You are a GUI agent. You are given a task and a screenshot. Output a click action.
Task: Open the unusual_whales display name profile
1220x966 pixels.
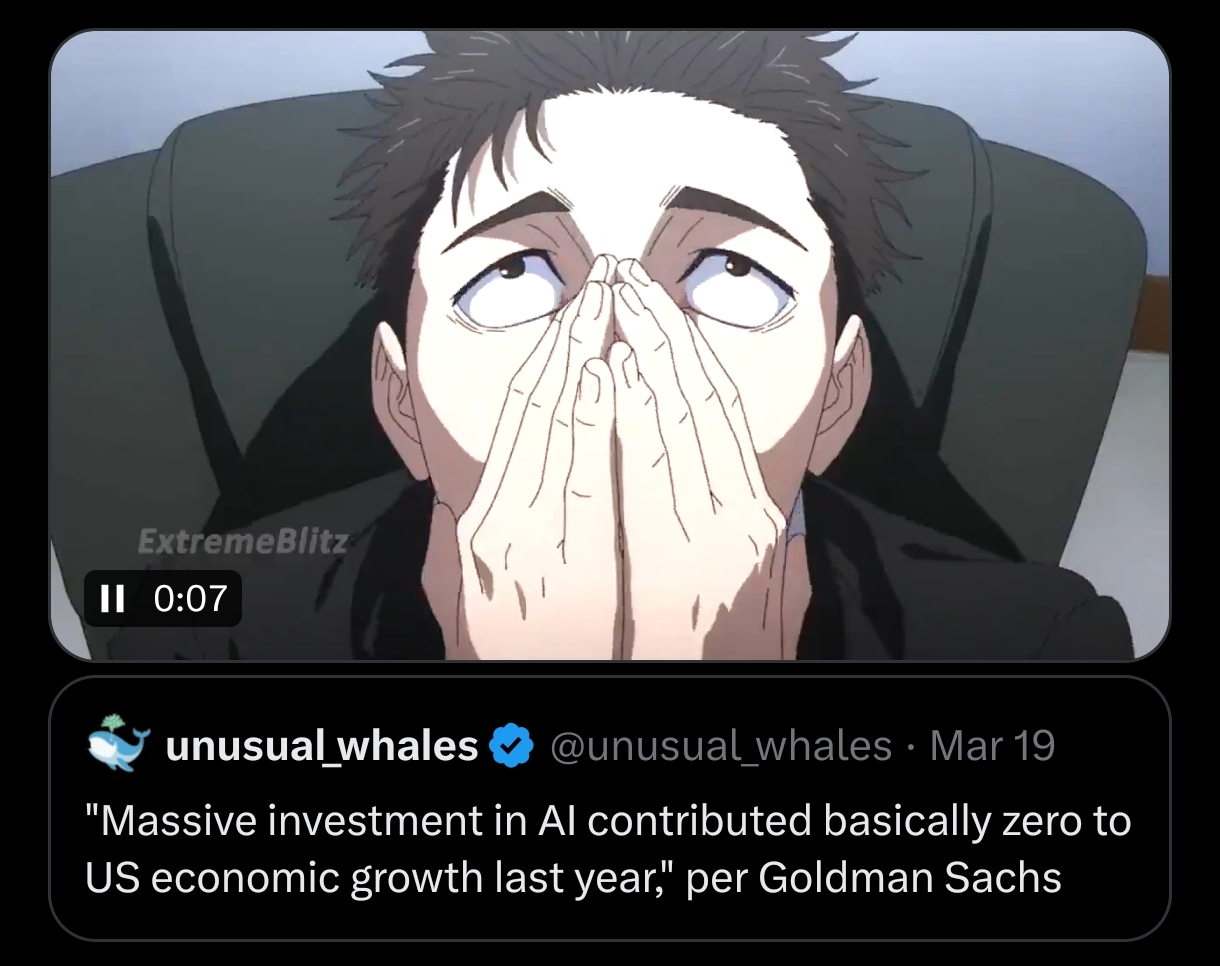coord(322,746)
